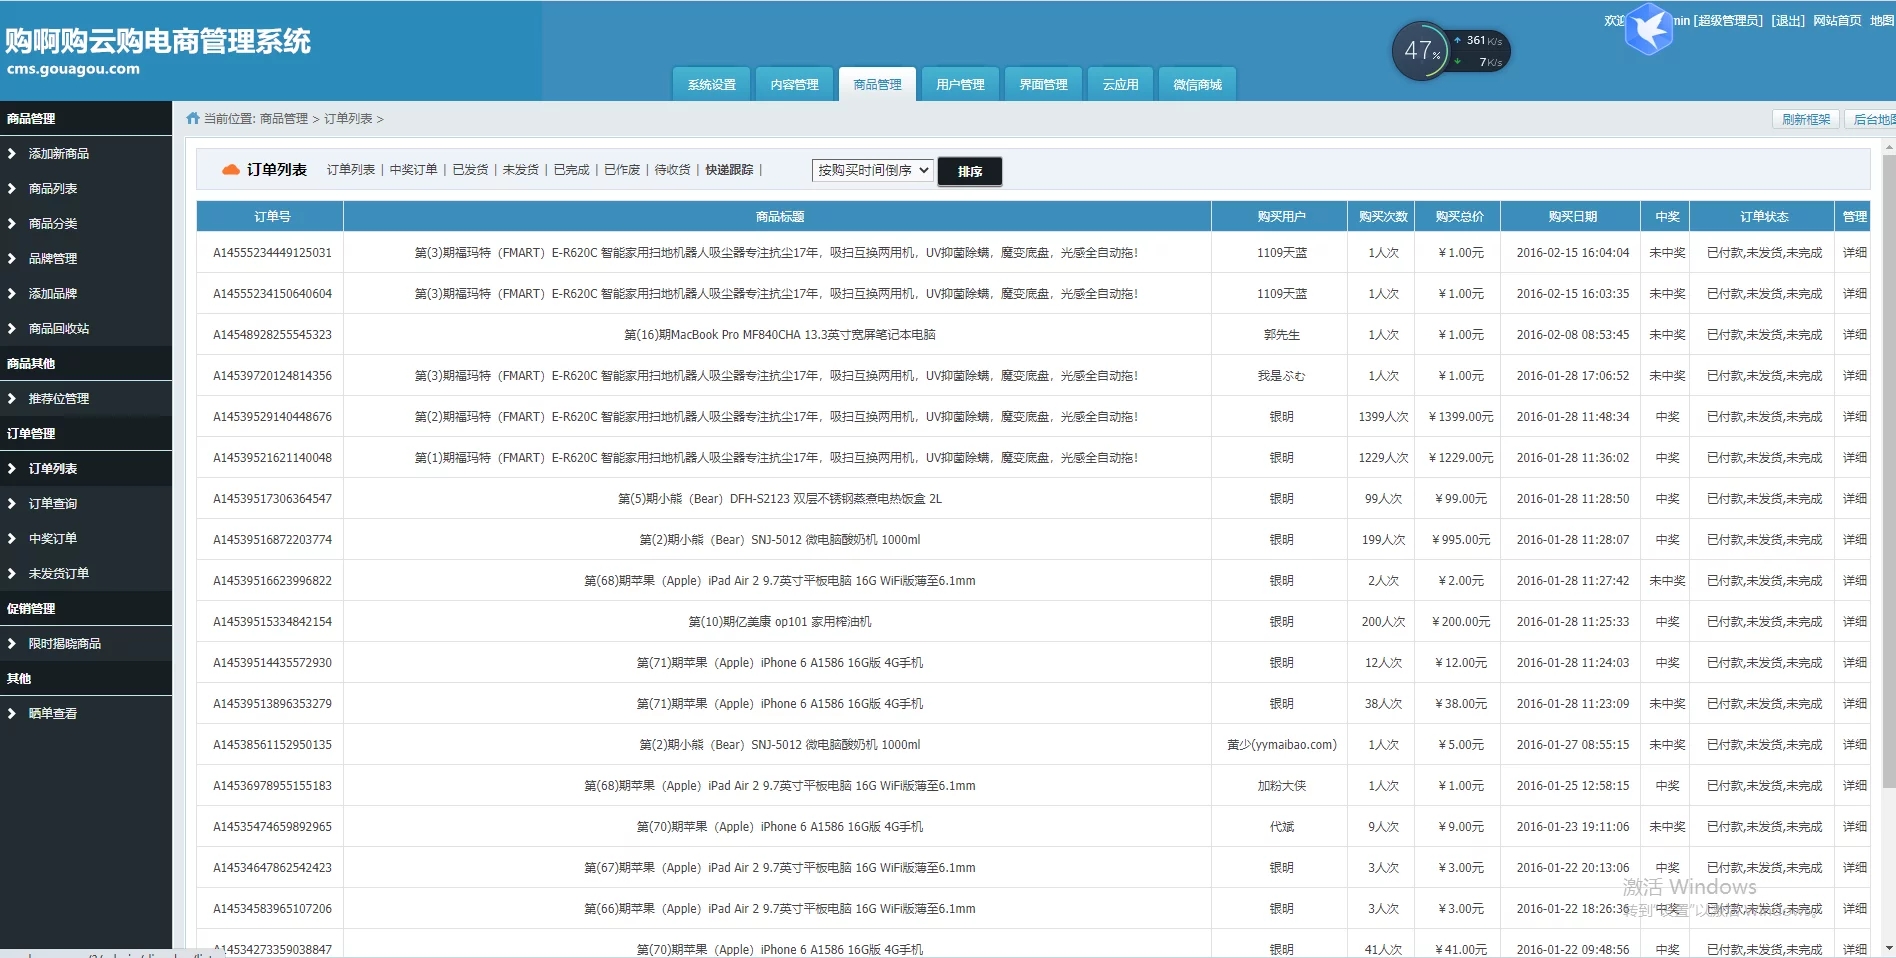Filter orders by 已发货 link
The image size is (1896, 958).
pos(470,170)
